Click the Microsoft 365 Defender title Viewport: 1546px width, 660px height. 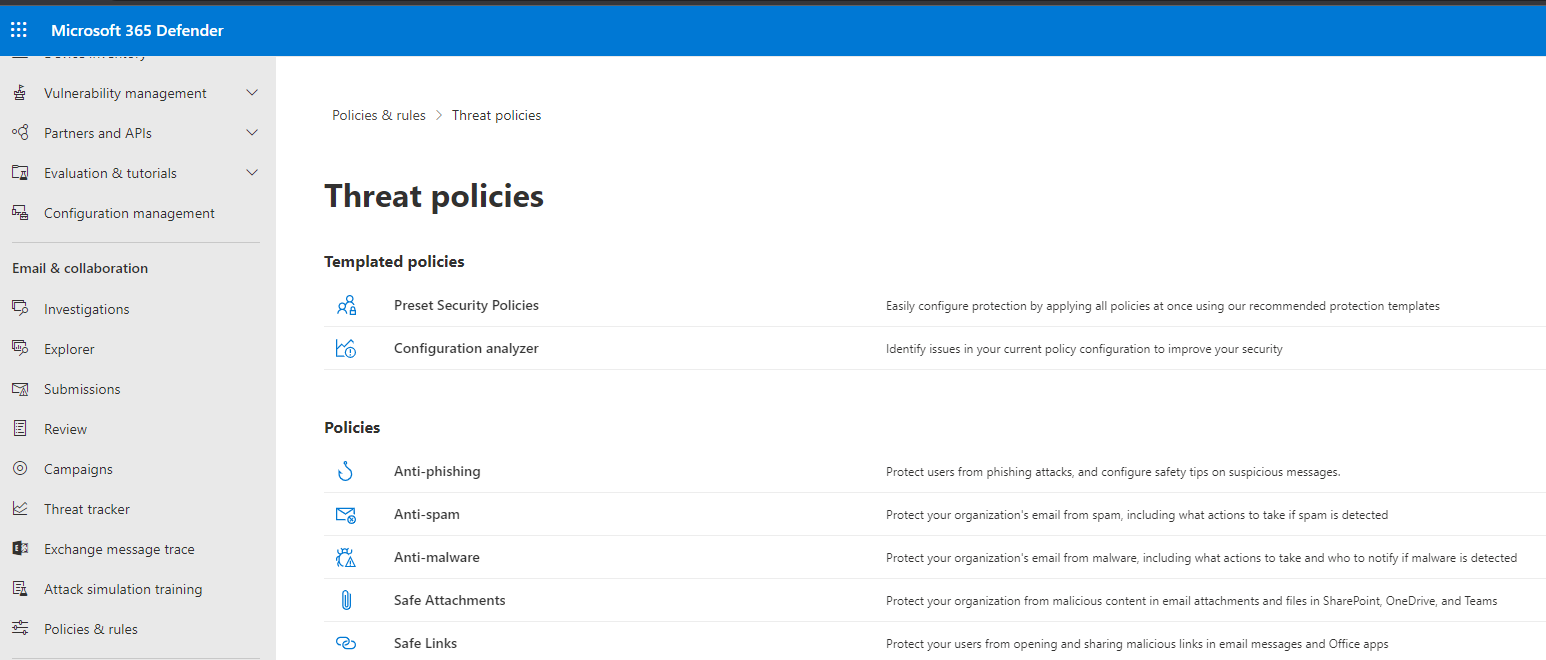coord(137,30)
